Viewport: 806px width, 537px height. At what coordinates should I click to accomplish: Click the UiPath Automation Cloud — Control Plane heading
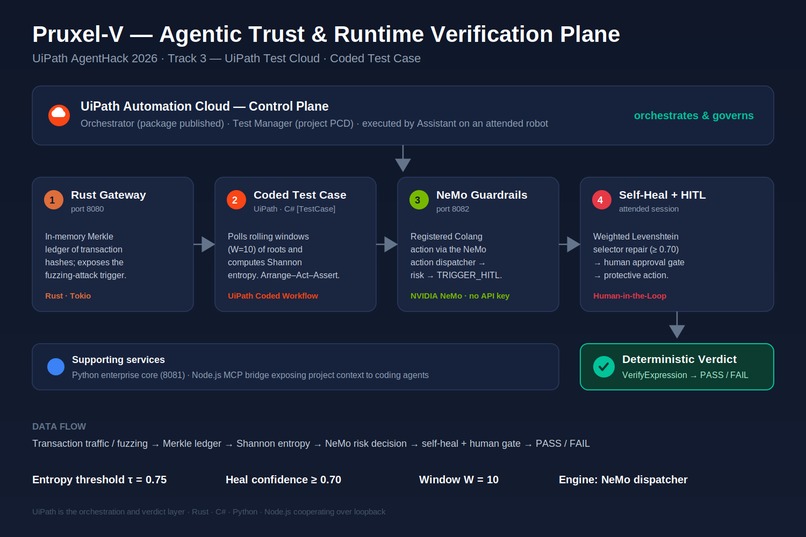204,106
